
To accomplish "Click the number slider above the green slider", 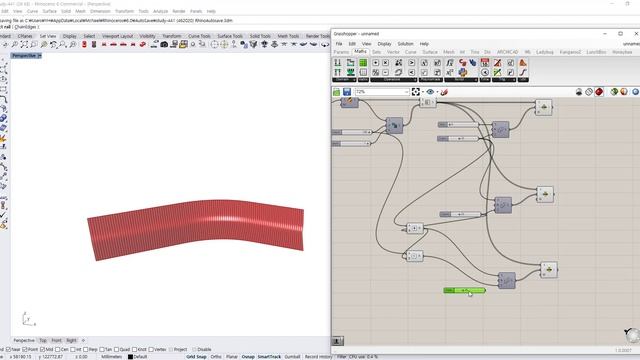I will pos(461,214).
